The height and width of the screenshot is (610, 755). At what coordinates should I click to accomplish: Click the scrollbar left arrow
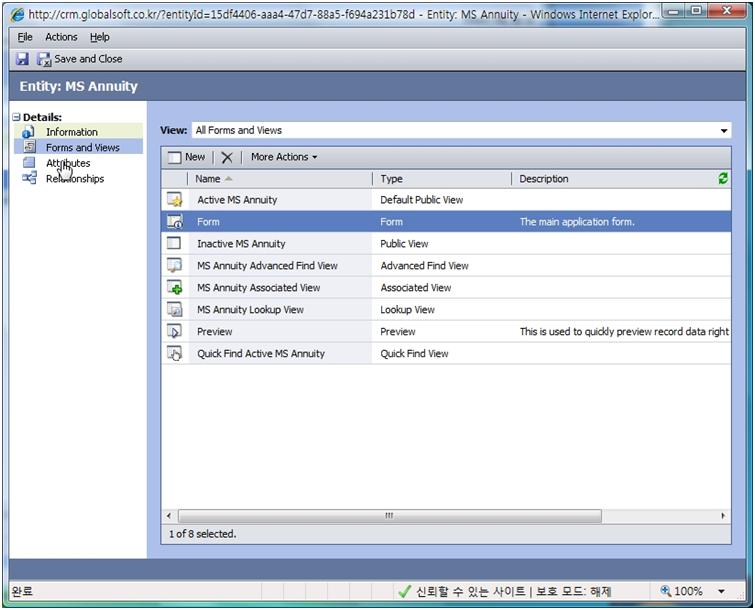pyautogui.click(x=169, y=516)
